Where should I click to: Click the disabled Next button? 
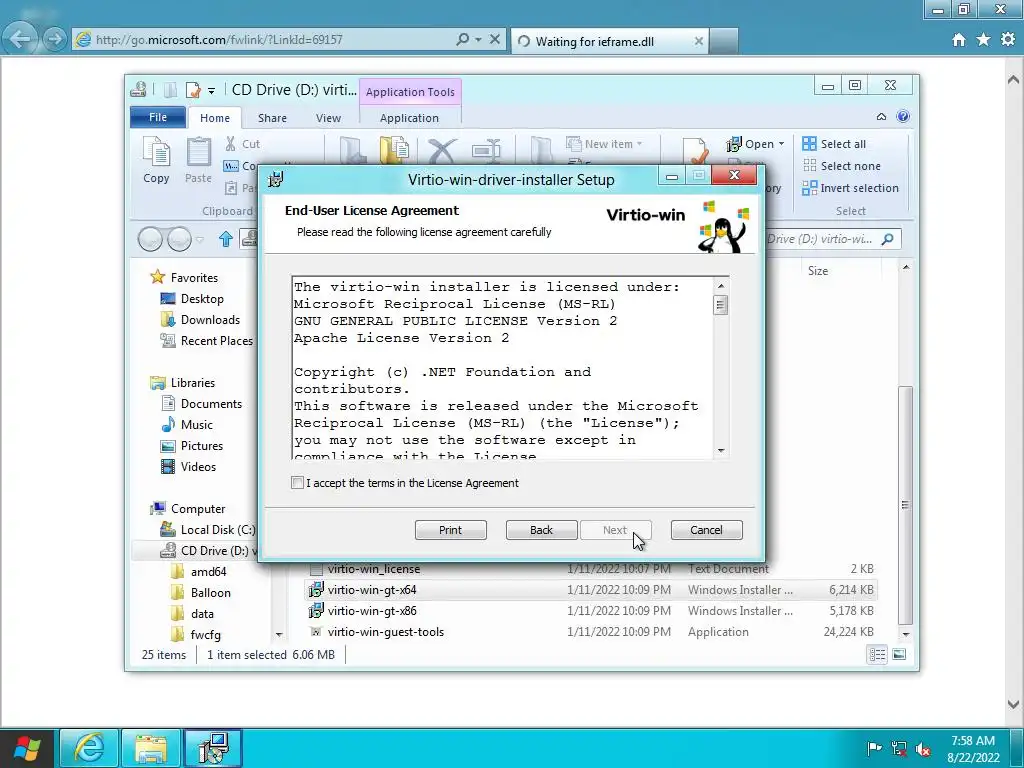615,530
